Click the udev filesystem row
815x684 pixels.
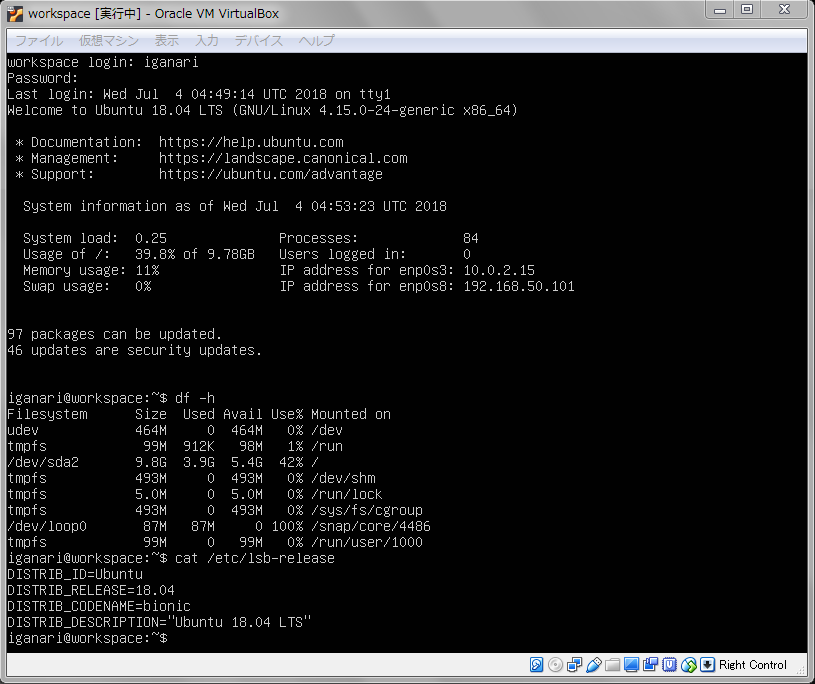[175, 430]
